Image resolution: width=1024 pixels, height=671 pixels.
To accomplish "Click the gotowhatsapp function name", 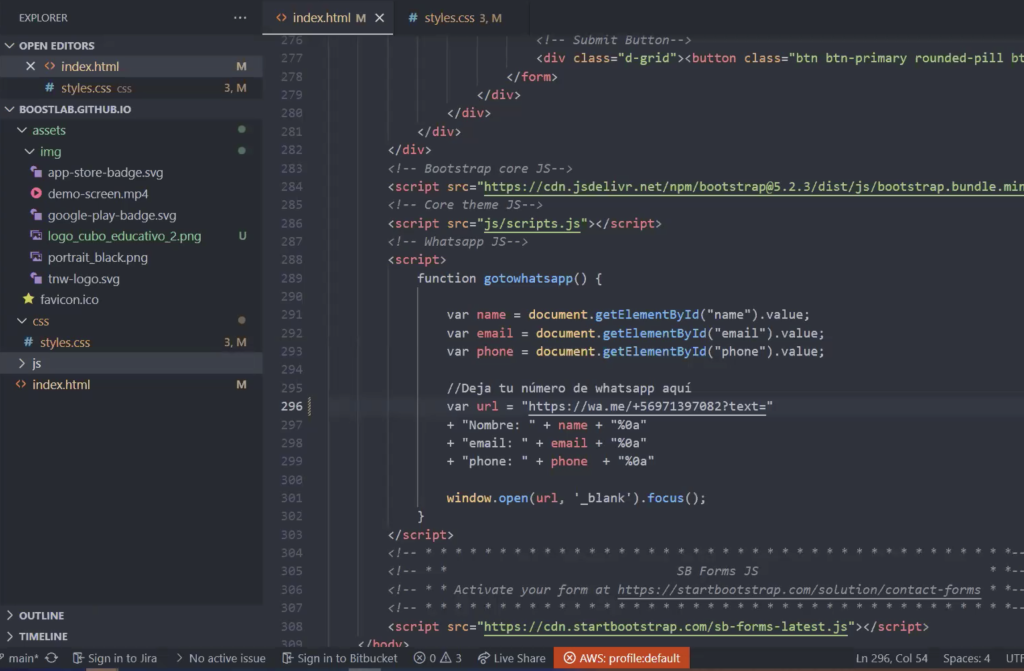I will coord(528,278).
